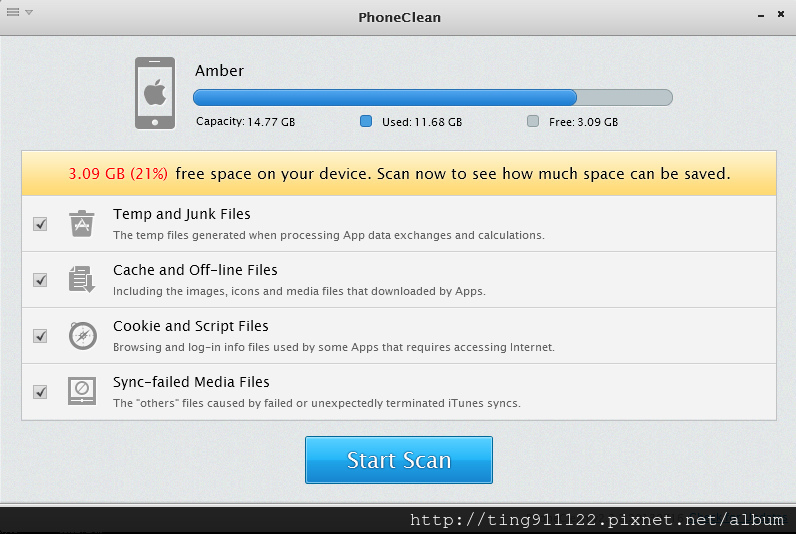Start the scan with the Start Scan button
Viewport: 796px width, 534px height.
coord(399,460)
